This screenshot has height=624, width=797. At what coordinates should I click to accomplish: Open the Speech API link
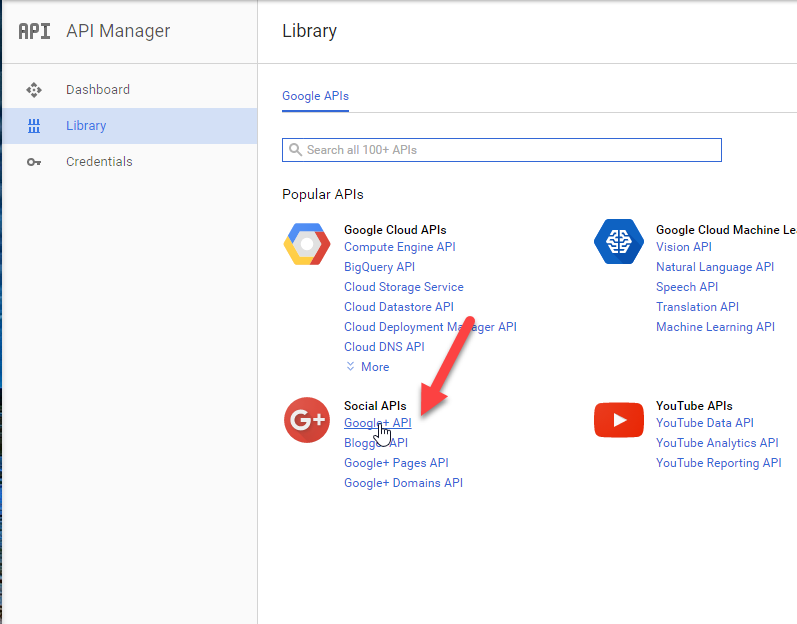[x=687, y=287]
